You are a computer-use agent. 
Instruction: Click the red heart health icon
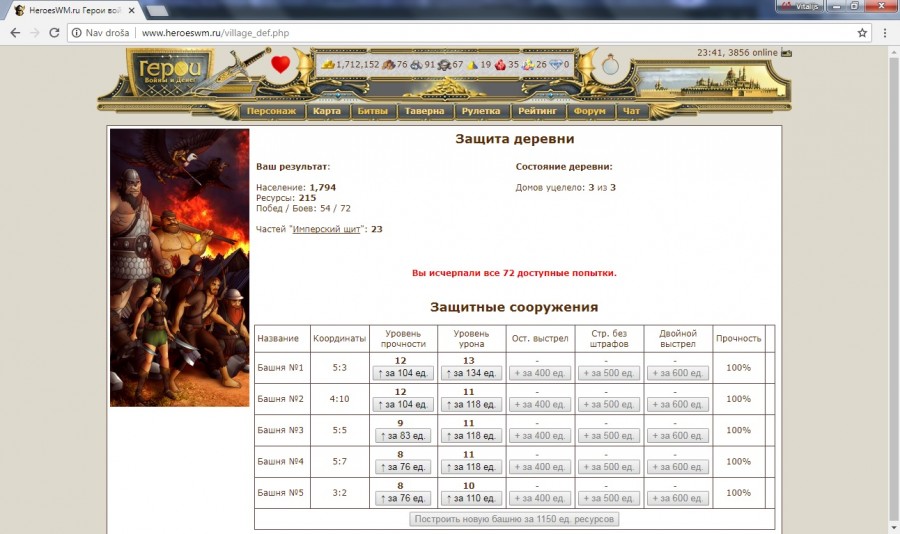tap(280, 64)
